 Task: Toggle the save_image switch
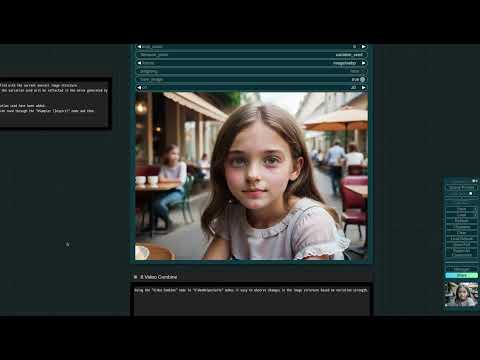click(251, 79)
